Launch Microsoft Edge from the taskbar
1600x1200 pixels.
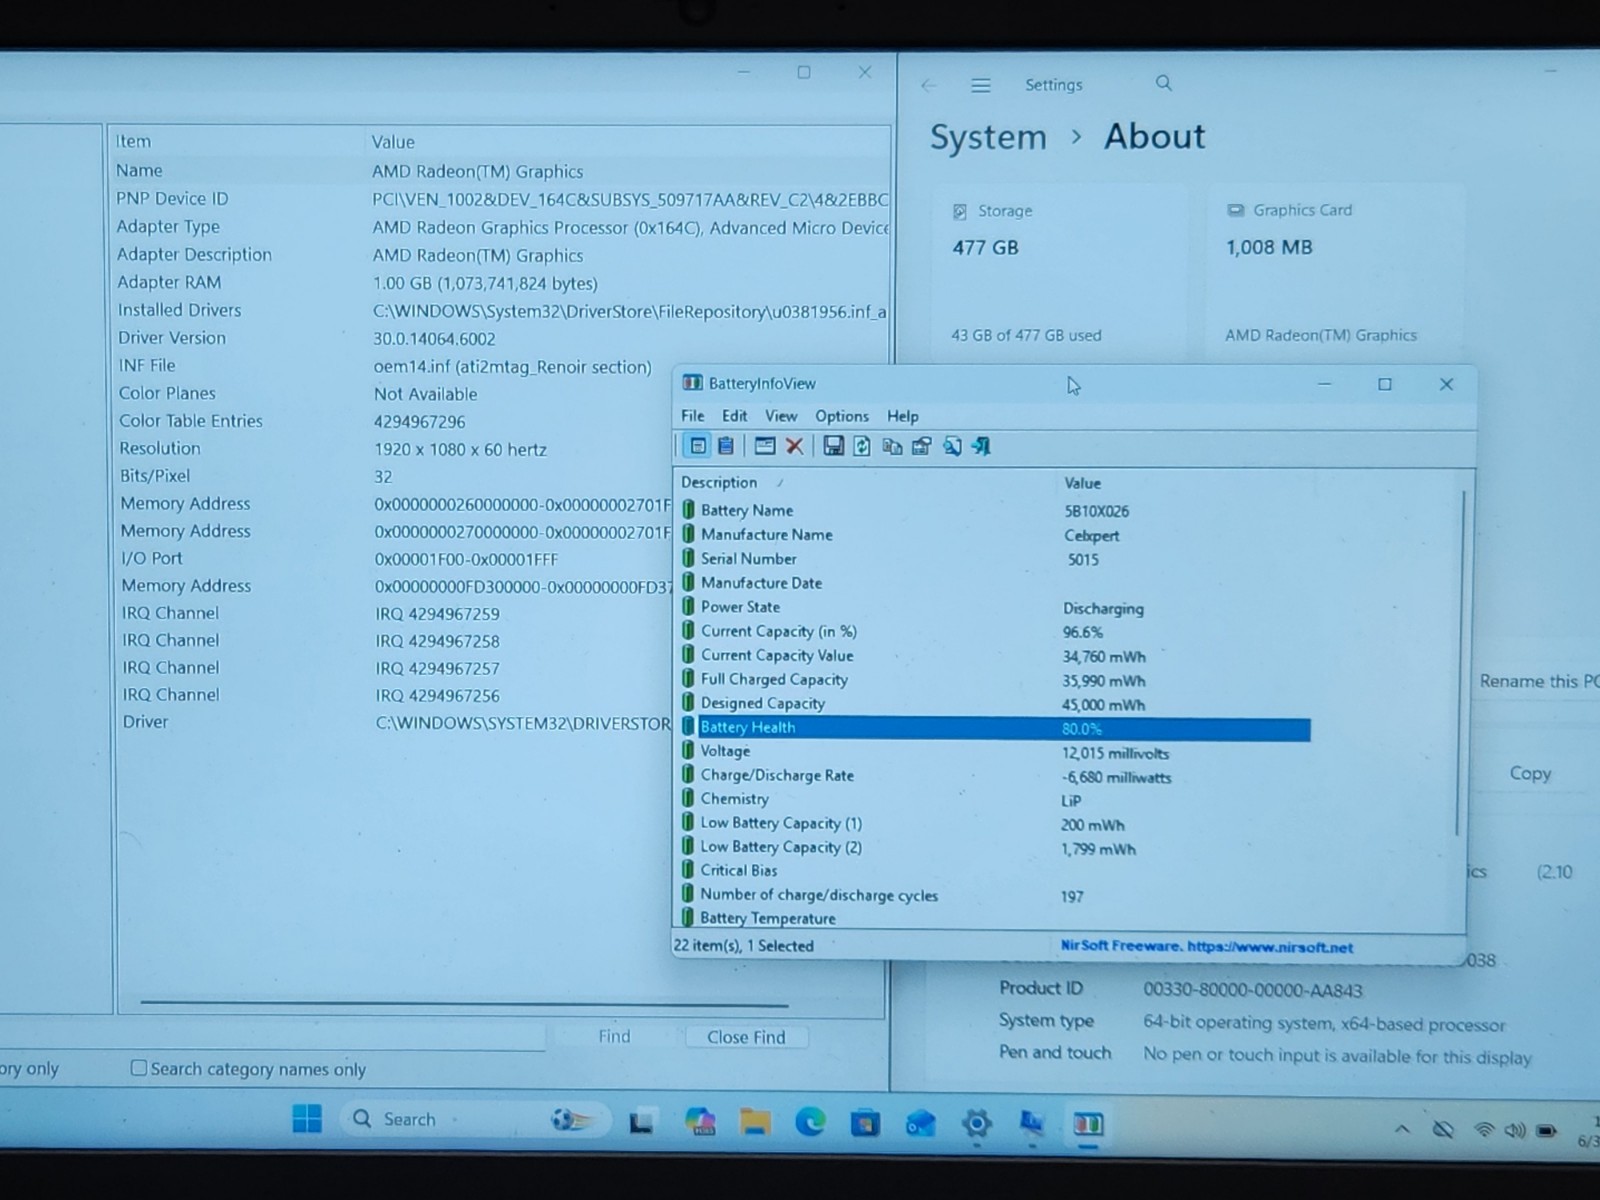click(810, 1122)
